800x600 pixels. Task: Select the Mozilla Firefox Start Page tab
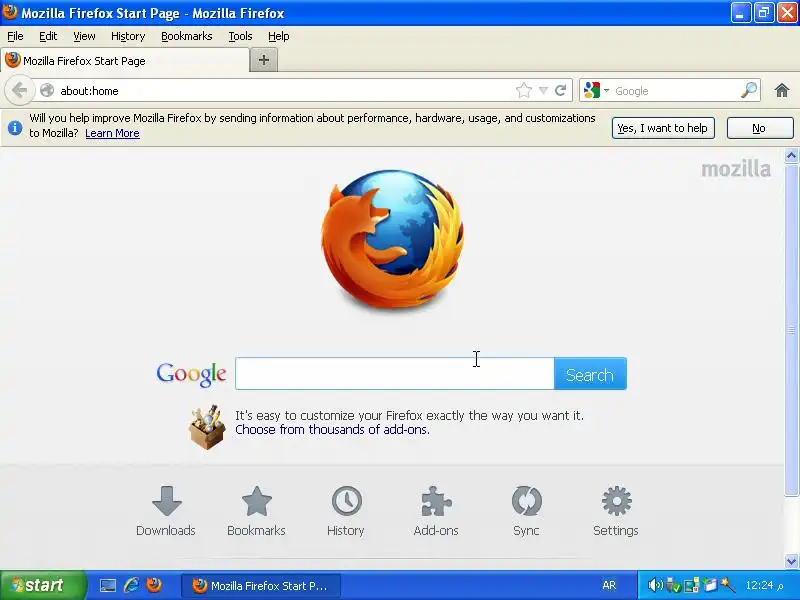click(x=124, y=61)
